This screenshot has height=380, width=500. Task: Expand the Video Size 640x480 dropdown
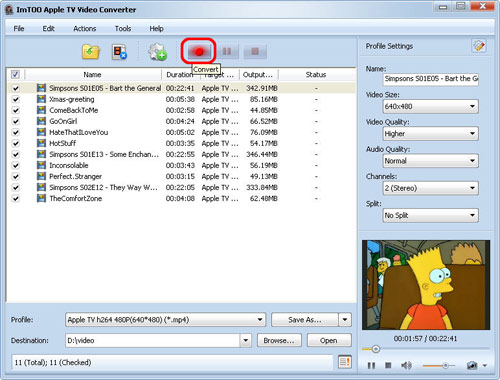click(431, 106)
